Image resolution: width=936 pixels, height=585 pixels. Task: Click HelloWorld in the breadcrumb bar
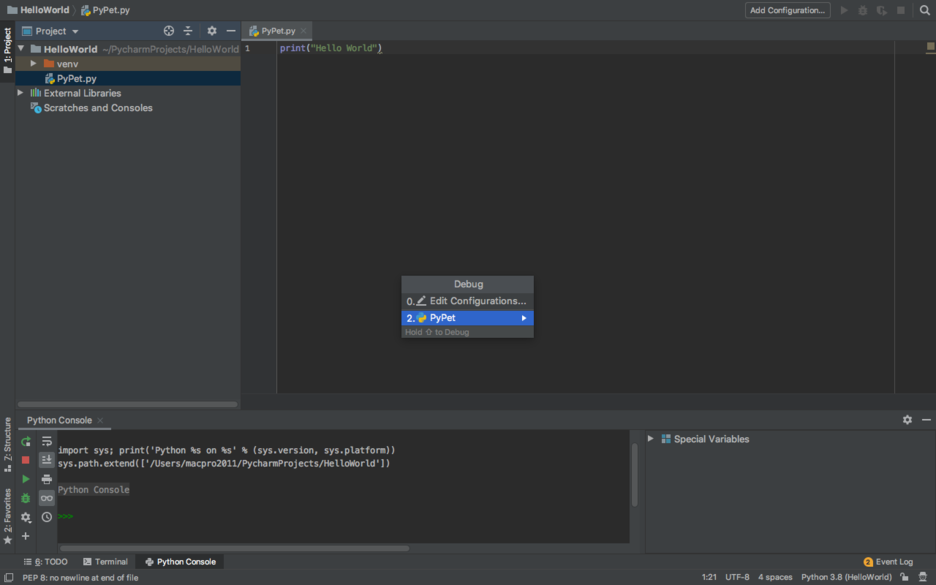[x=38, y=10]
